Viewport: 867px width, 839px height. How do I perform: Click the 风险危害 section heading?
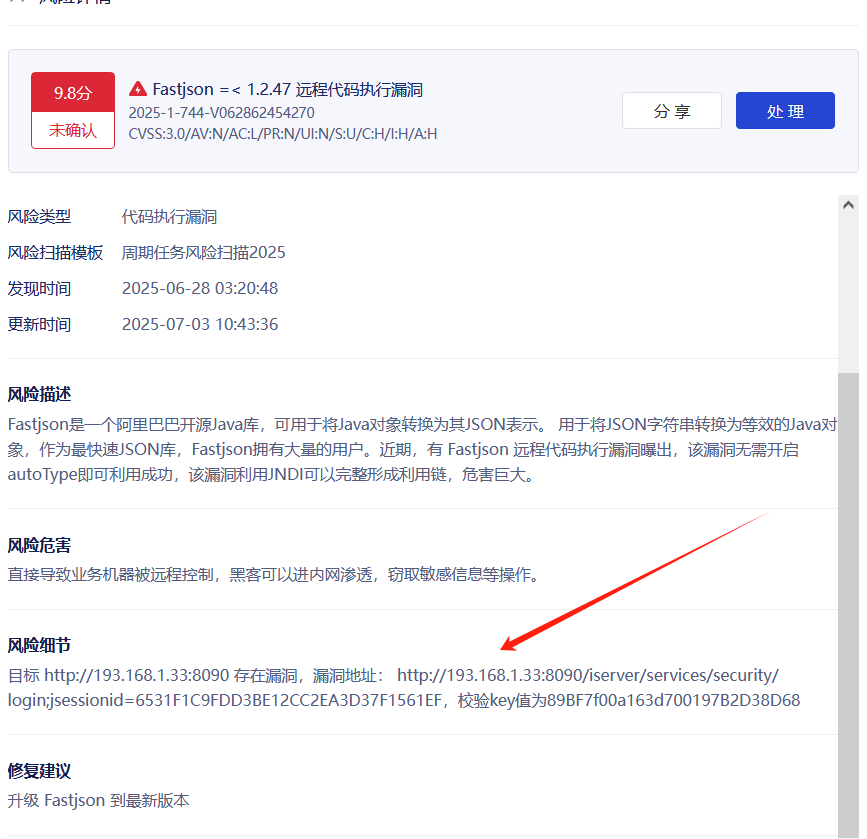(x=39, y=545)
